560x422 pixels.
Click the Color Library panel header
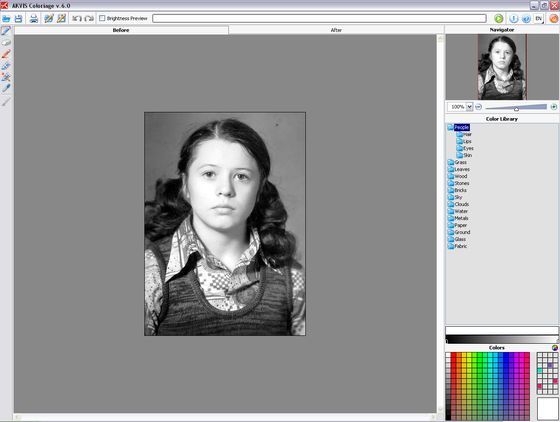click(x=501, y=119)
